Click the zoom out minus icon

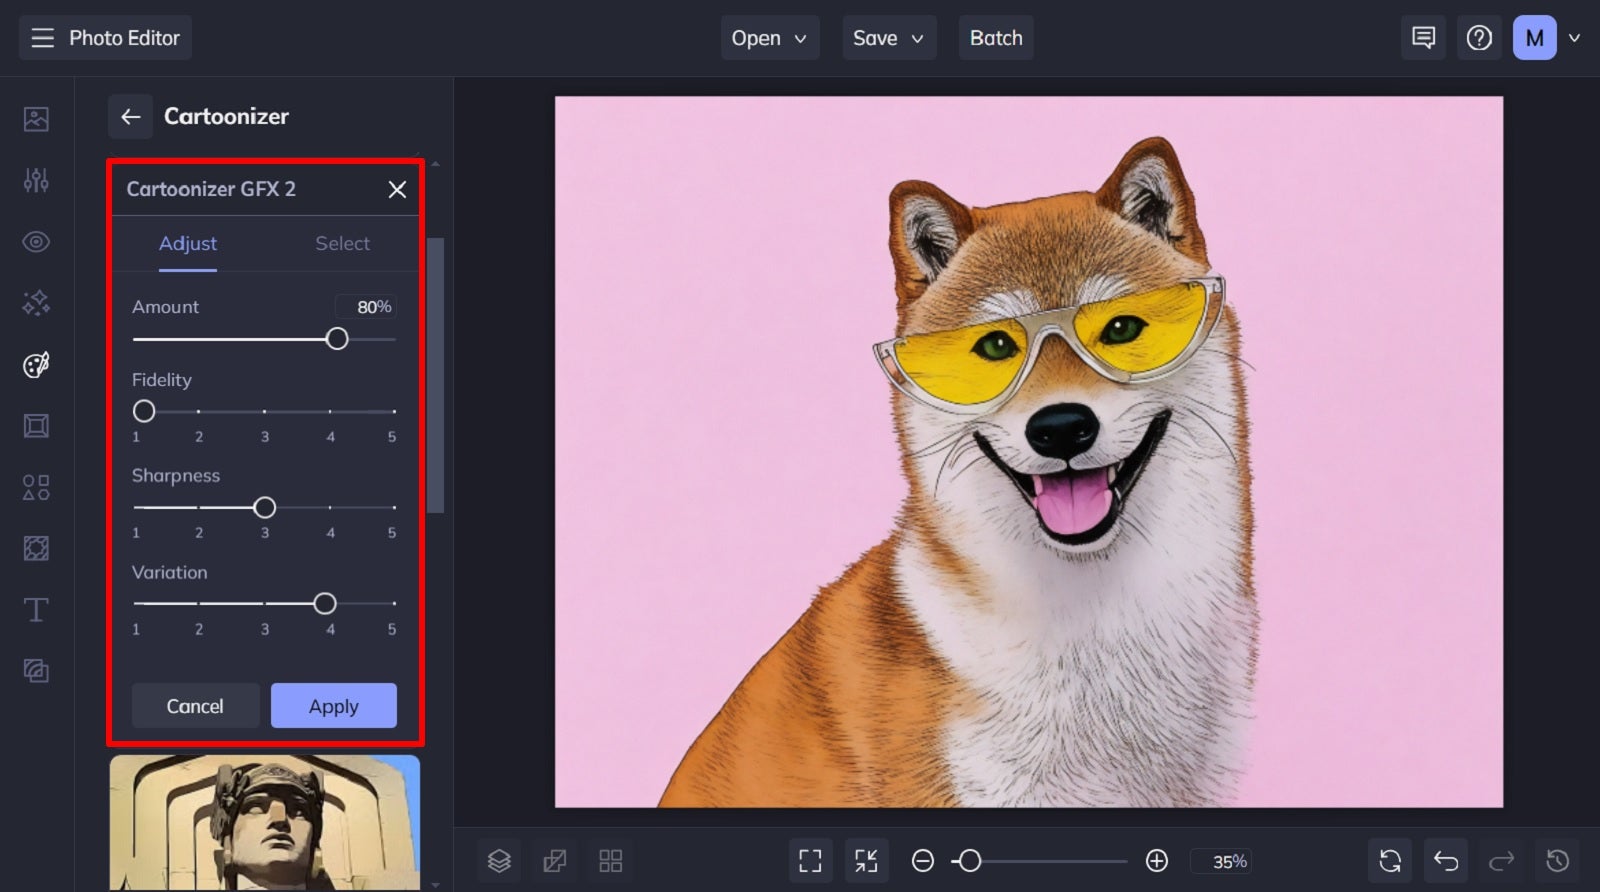tap(923, 861)
